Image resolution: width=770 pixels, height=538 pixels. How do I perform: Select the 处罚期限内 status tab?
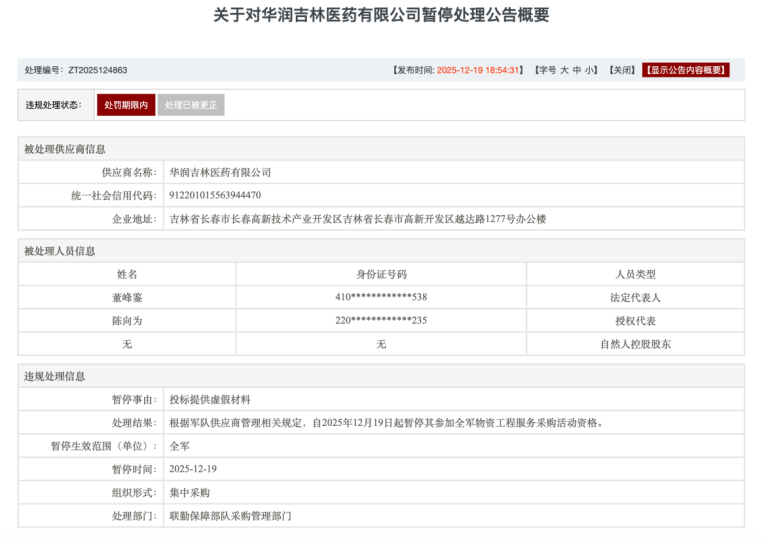point(126,105)
